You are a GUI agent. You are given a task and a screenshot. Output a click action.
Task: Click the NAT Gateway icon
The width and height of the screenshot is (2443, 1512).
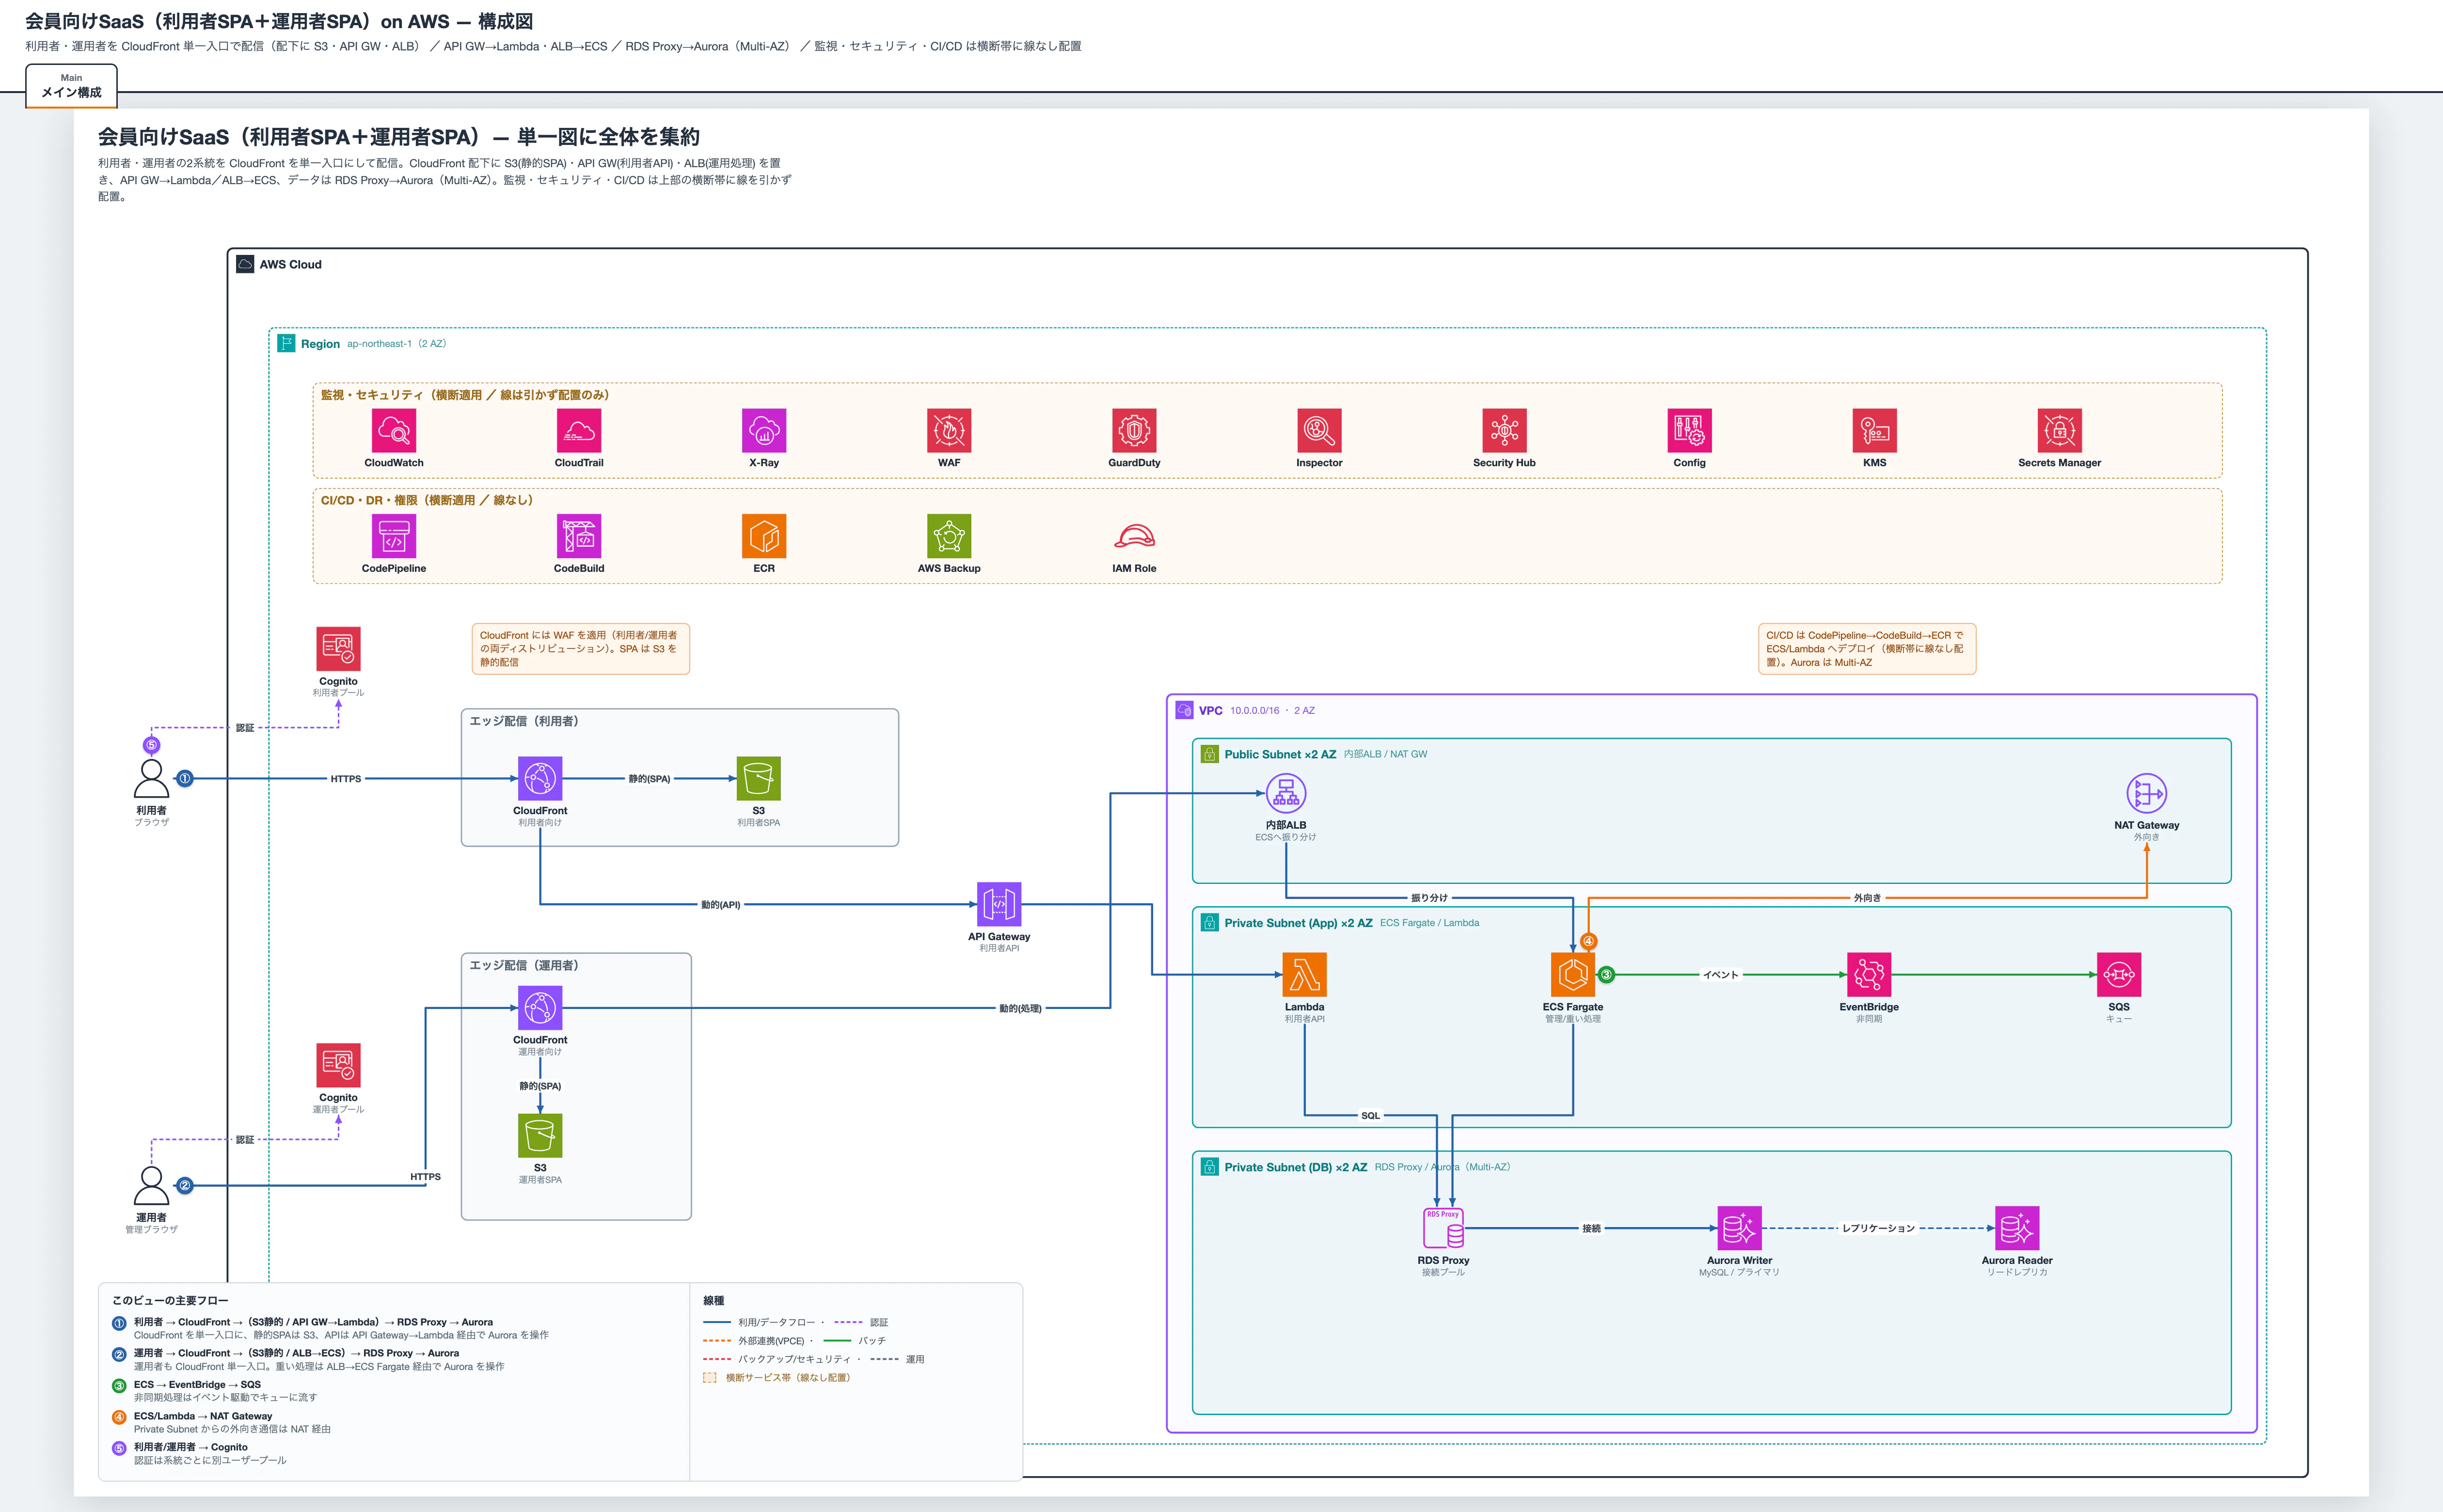click(2146, 793)
